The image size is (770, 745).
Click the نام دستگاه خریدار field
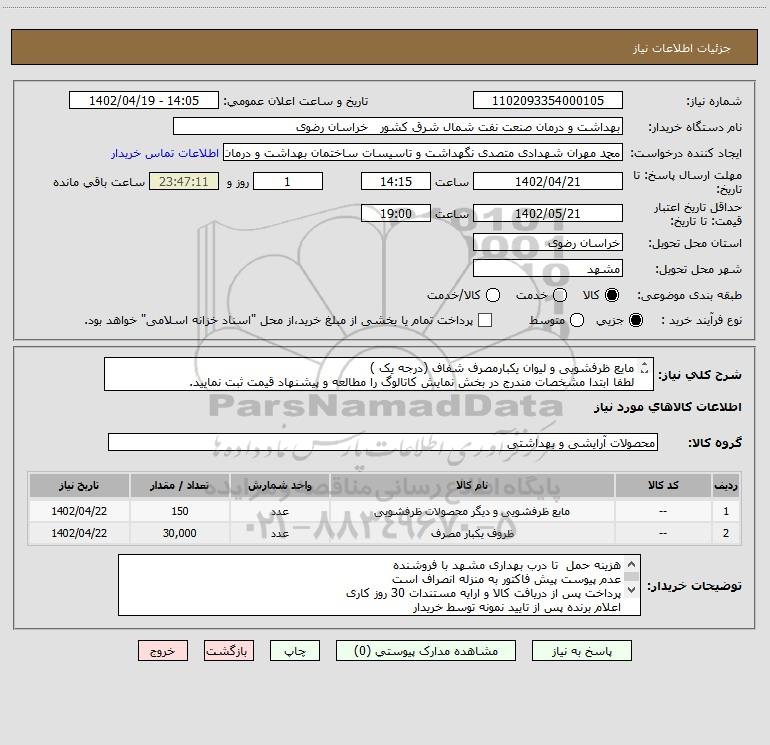pos(398,126)
